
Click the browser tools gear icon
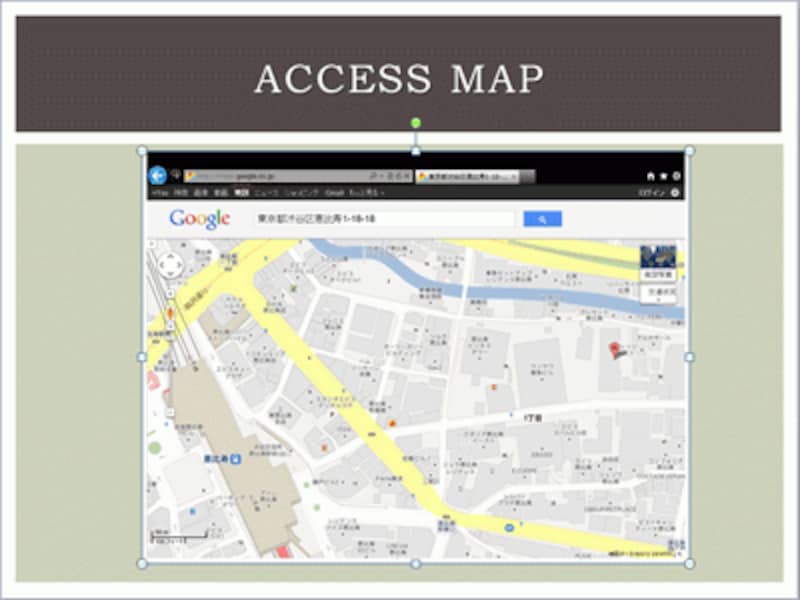(676, 176)
